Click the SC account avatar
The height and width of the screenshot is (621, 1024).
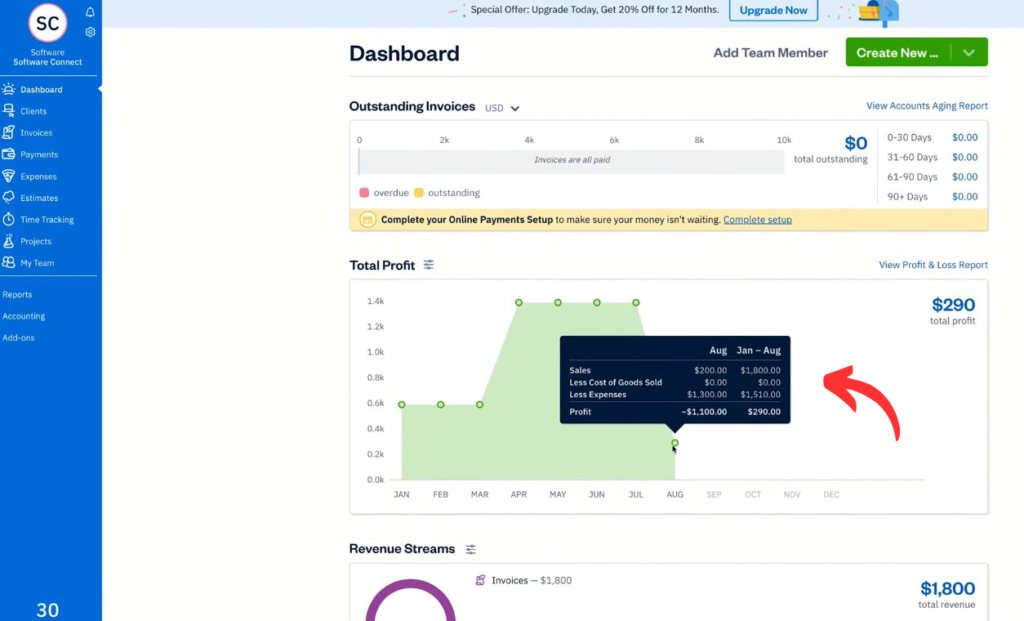48,23
